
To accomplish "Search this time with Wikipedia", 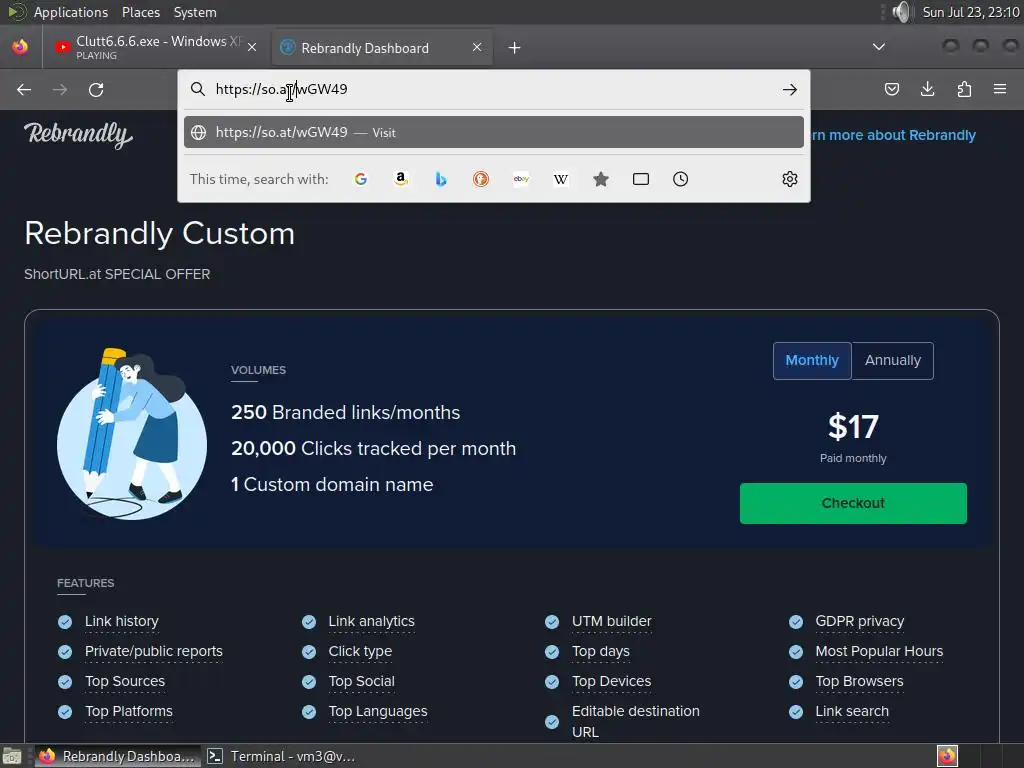I will tap(561, 179).
